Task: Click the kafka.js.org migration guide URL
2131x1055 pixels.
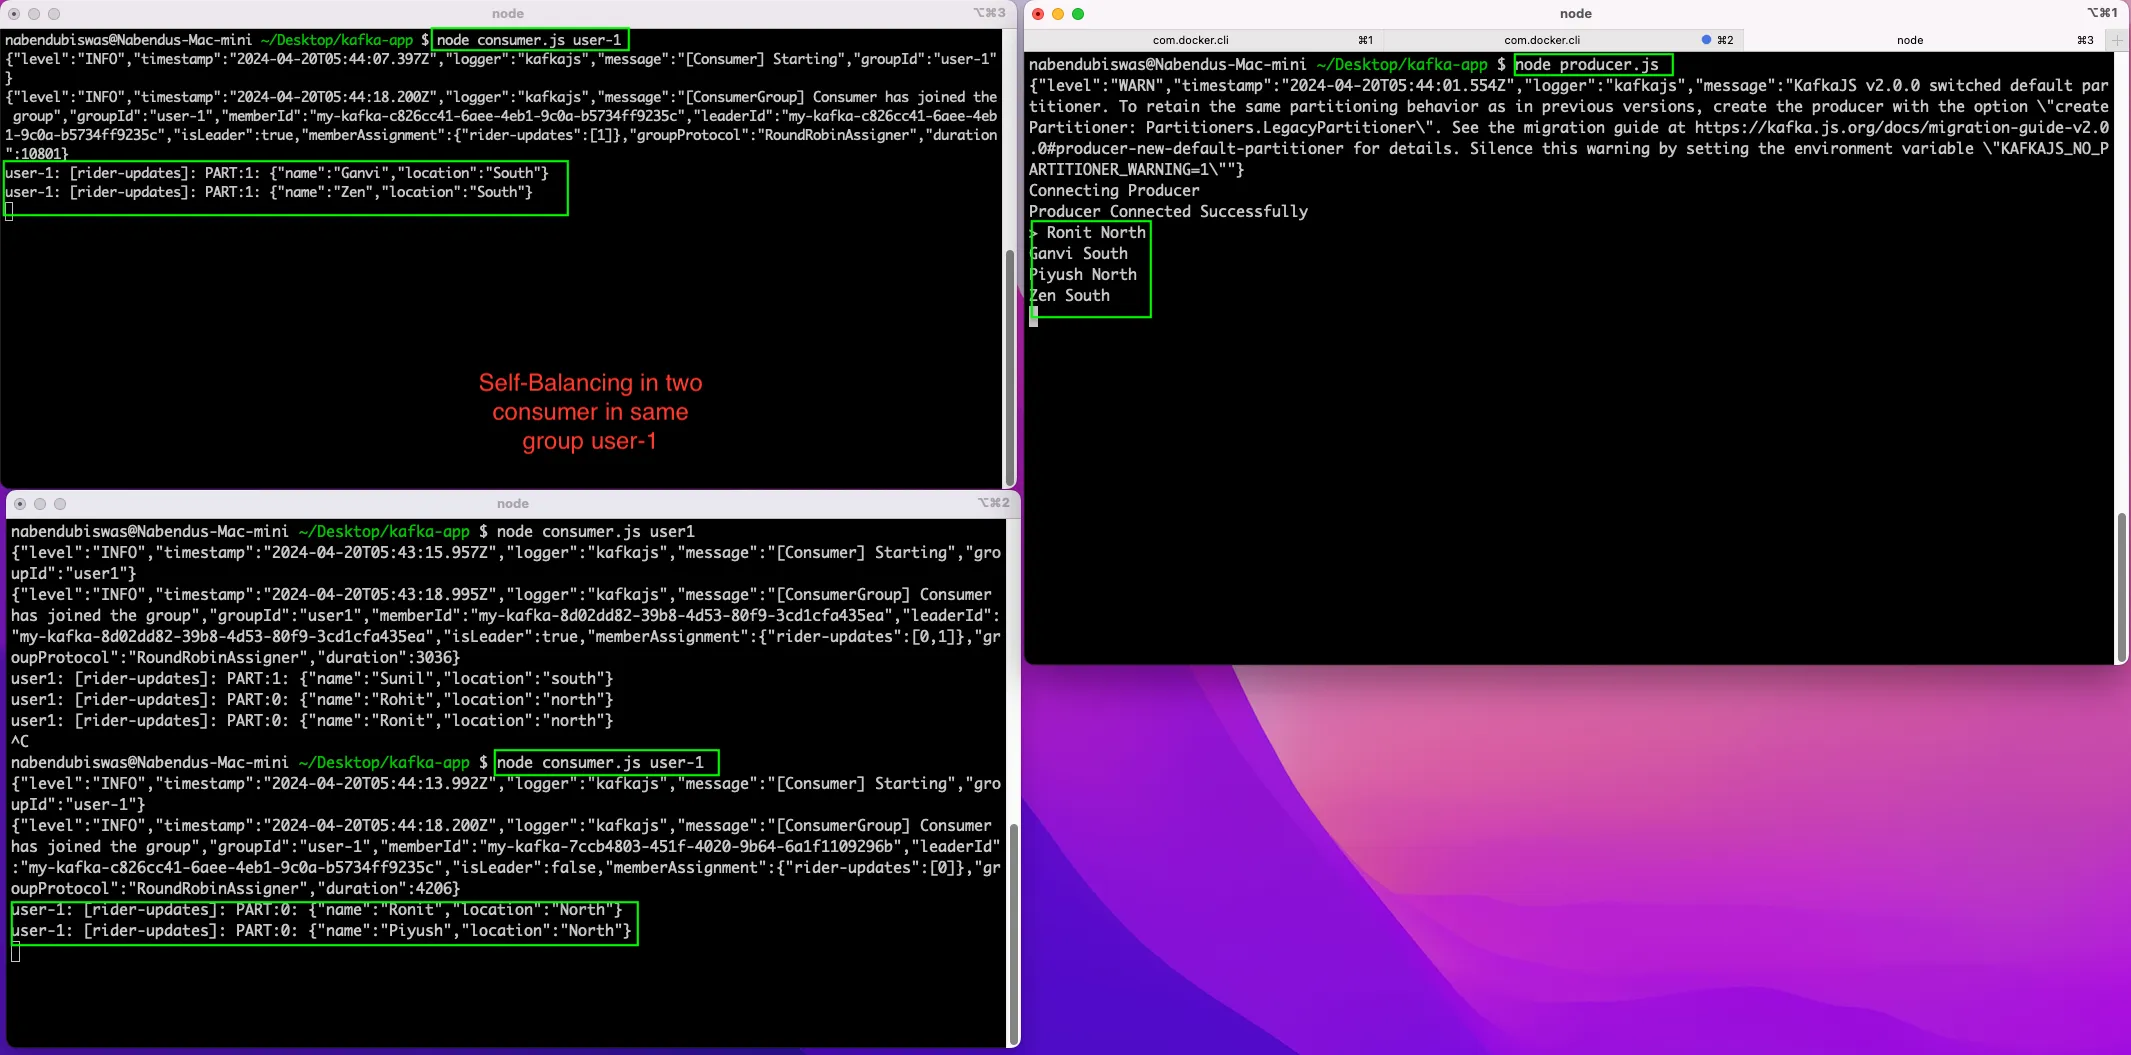Action: point(1902,128)
